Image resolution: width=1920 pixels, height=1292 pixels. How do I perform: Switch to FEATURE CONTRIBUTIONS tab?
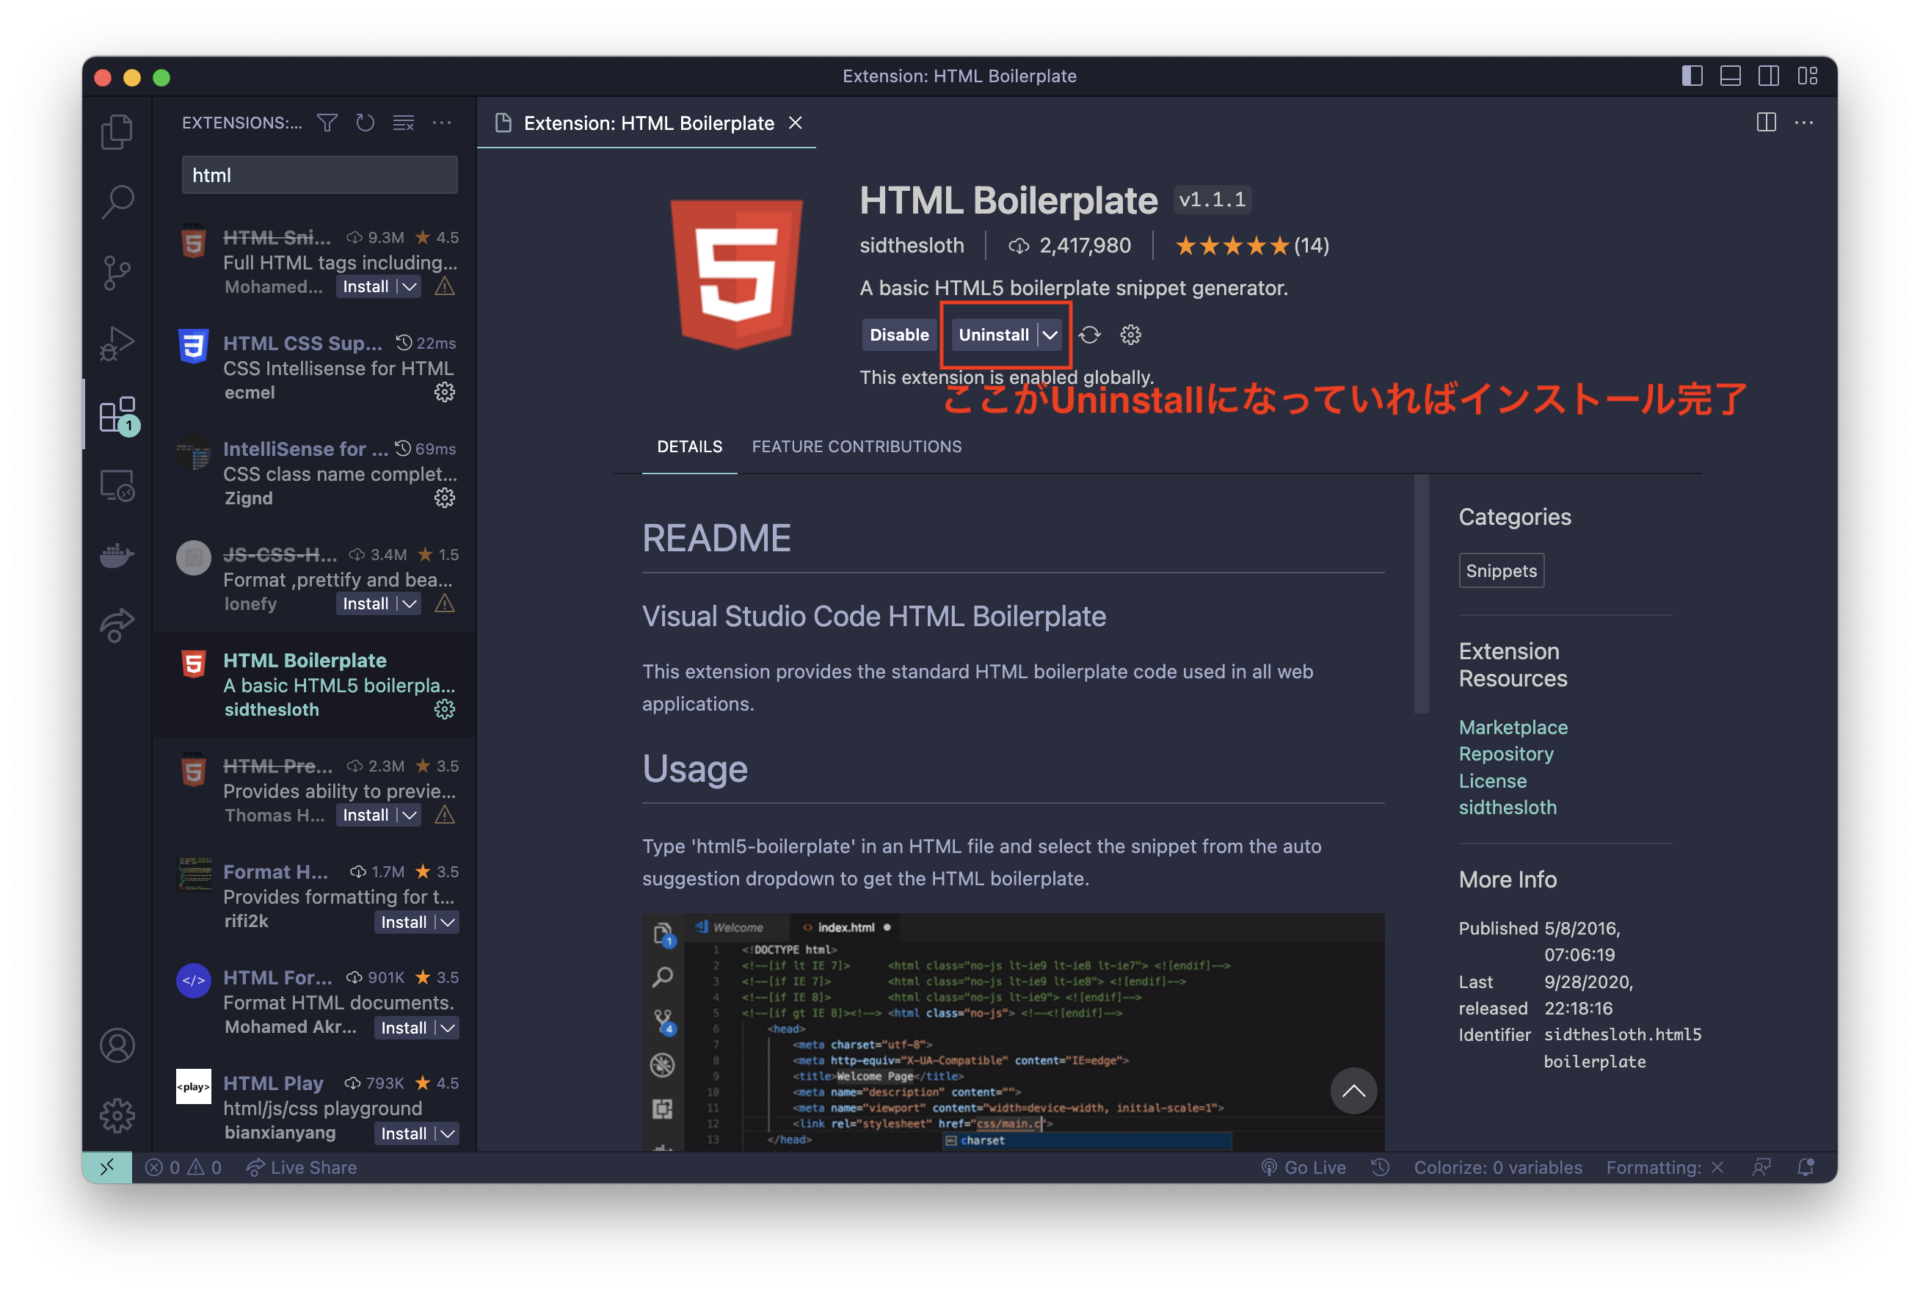coord(857,447)
